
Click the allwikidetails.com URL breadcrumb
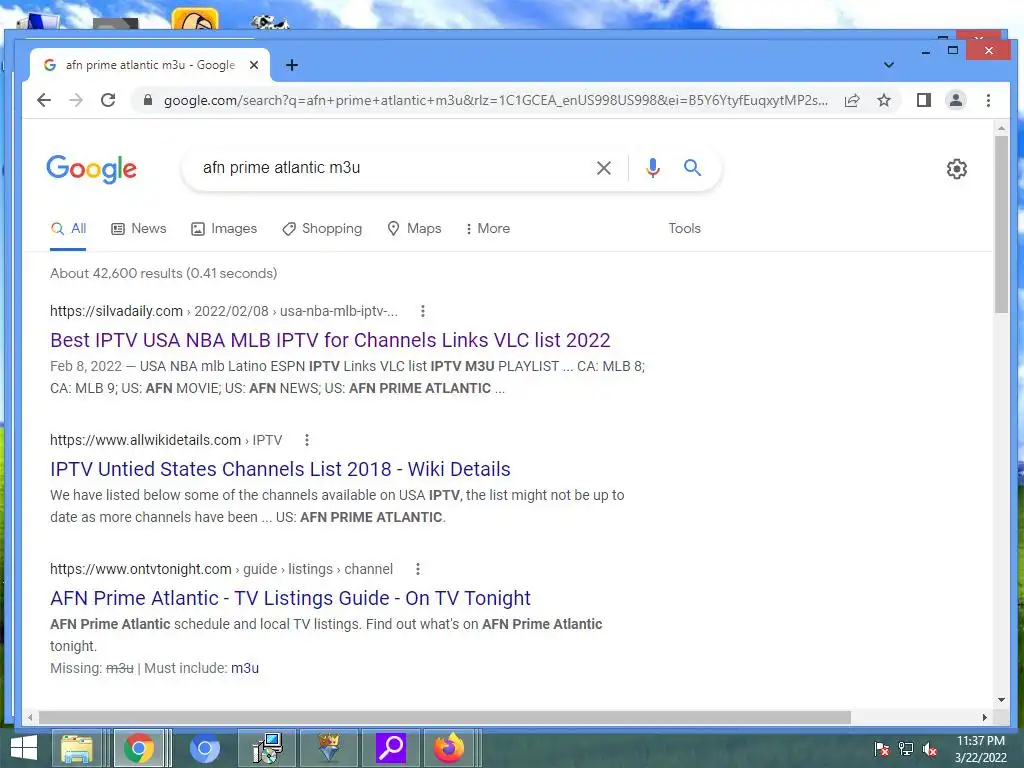point(166,440)
